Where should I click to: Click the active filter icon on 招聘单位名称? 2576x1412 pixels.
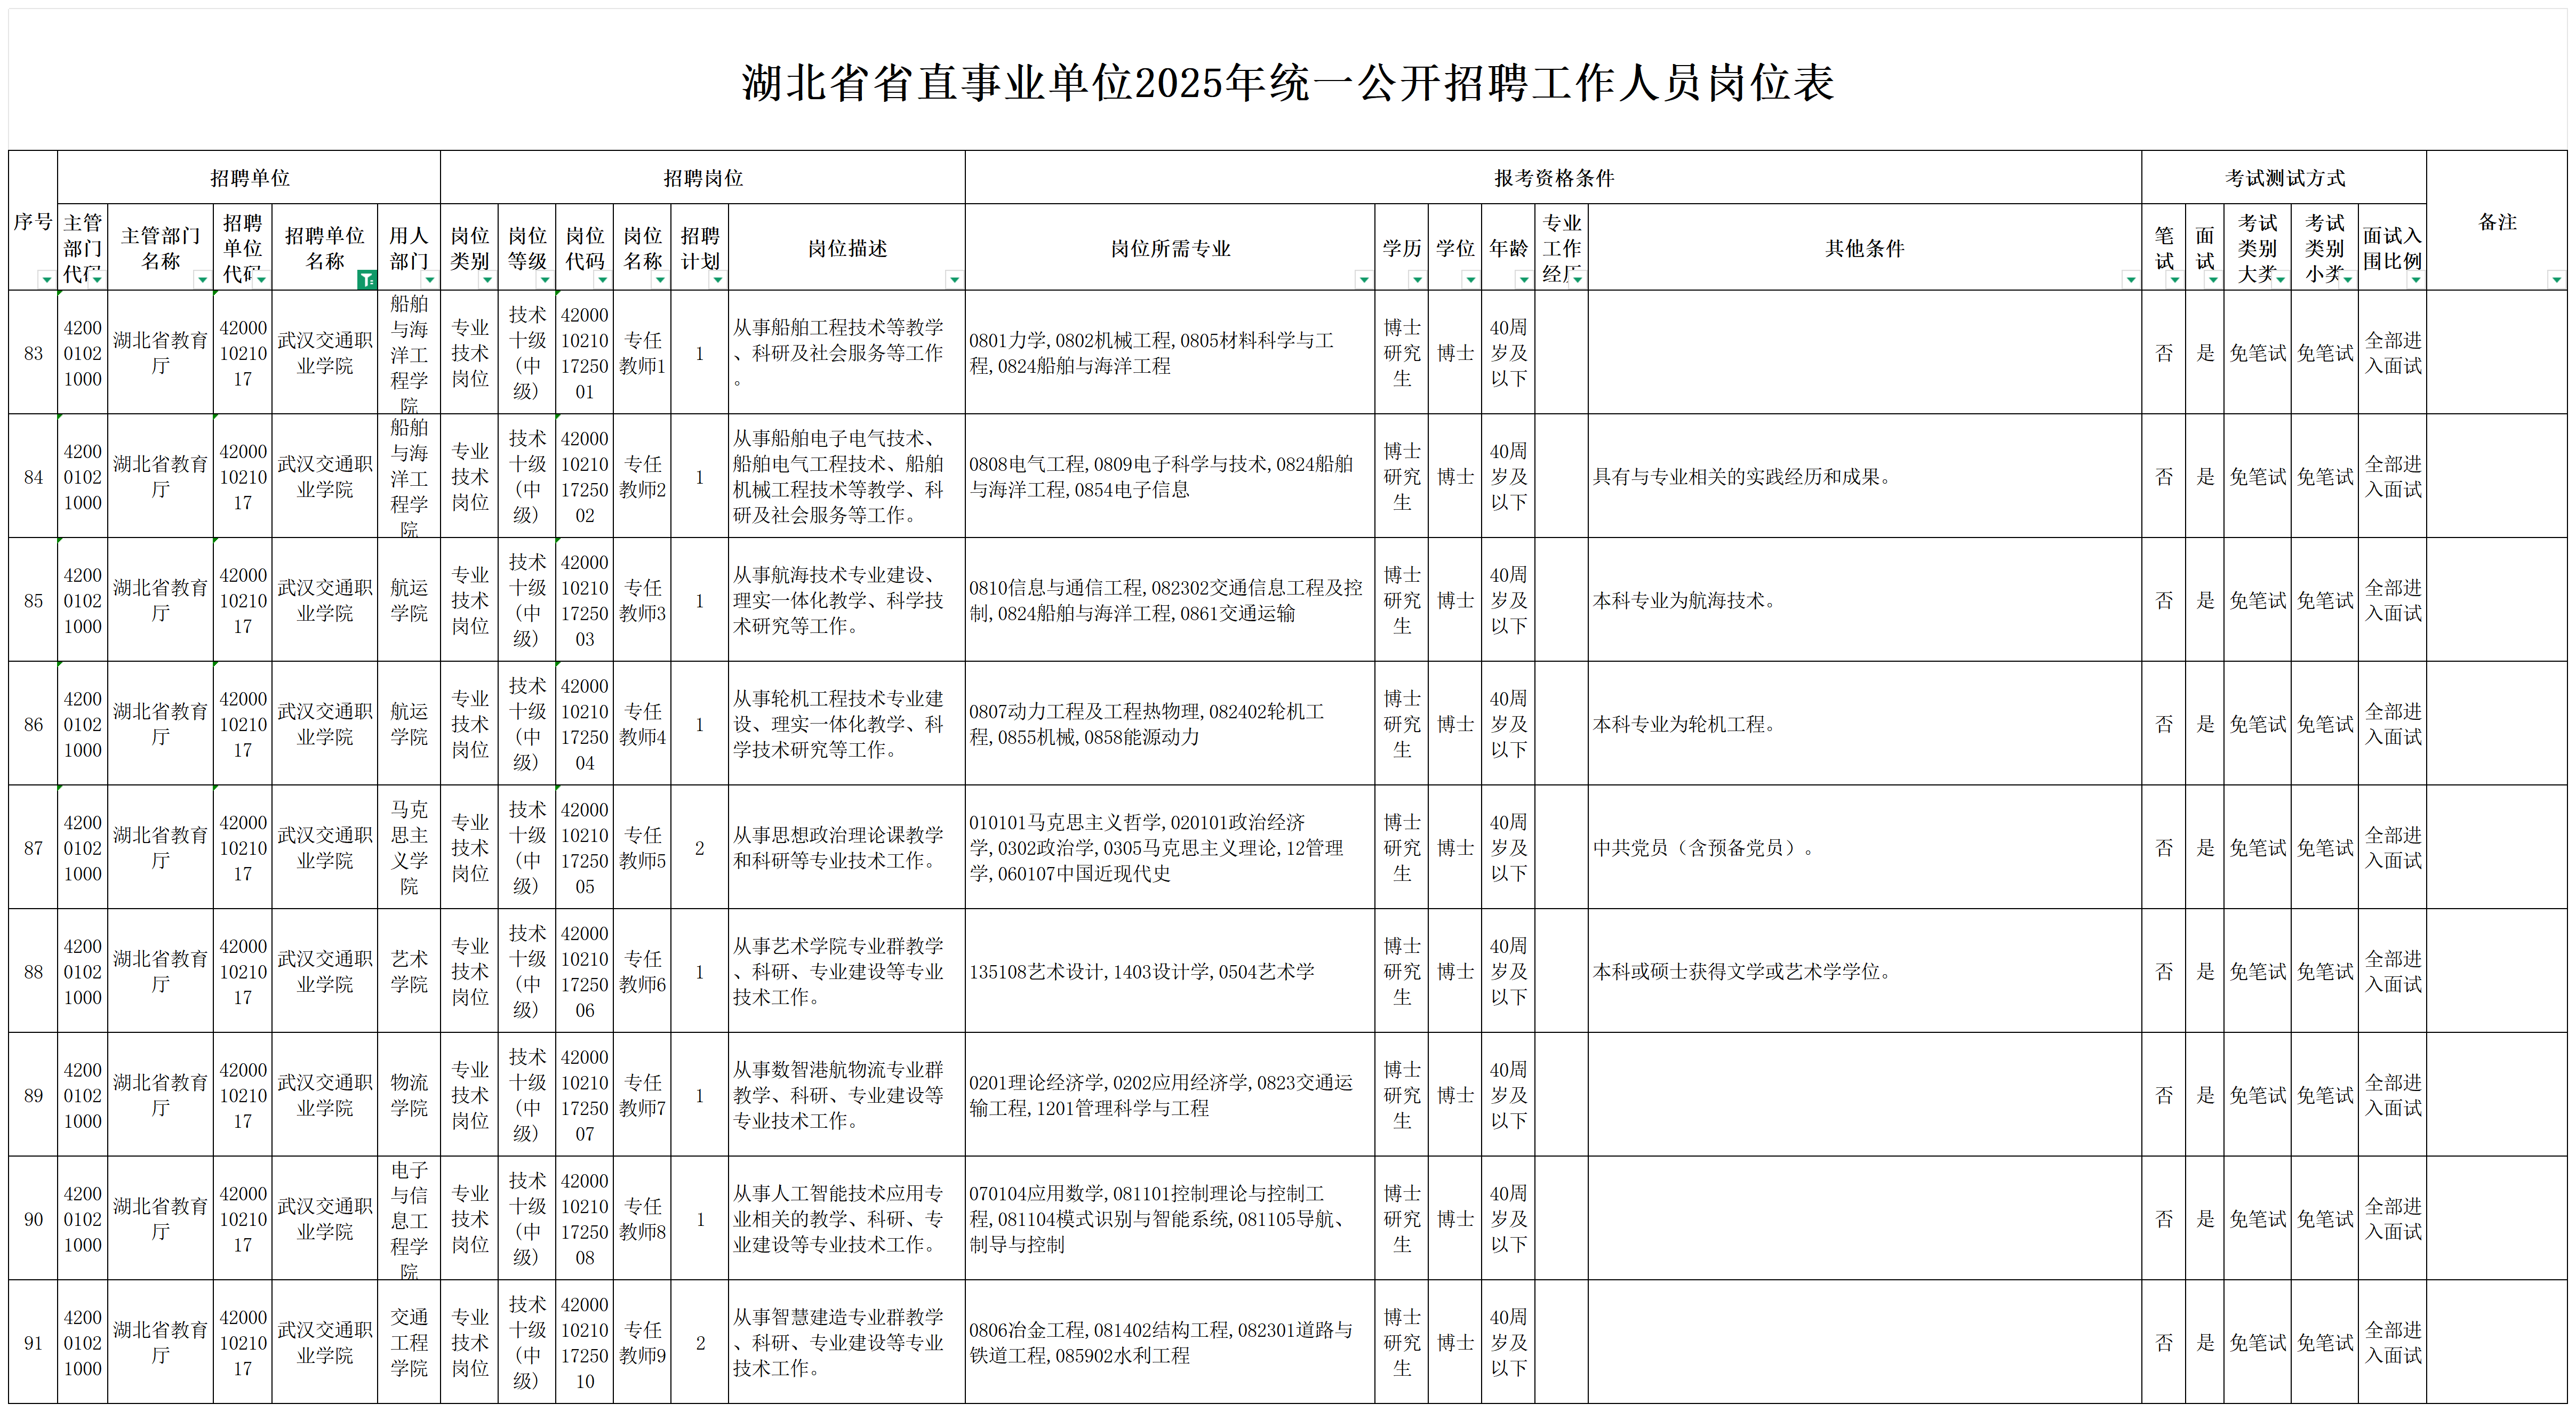[367, 280]
